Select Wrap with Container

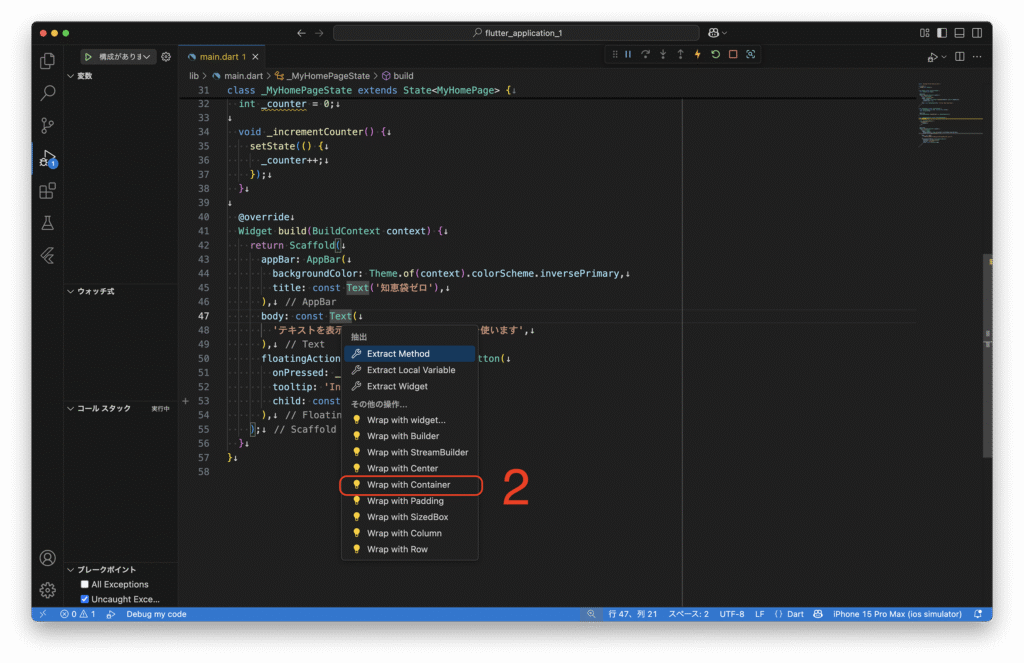pyautogui.click(x=409, y=485)
